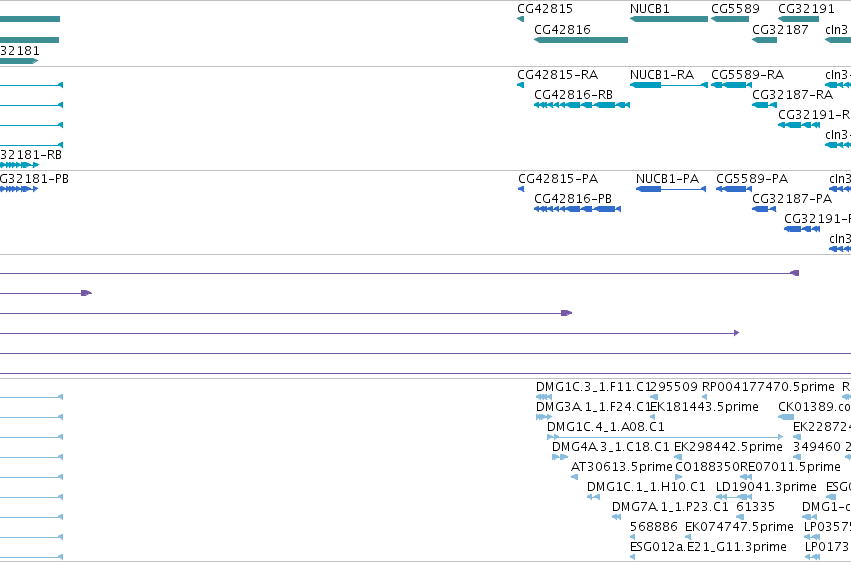Viewport: 851px width, 562px height.
Task: Select the CG5589-PA protein label
Action: point(752,179)
